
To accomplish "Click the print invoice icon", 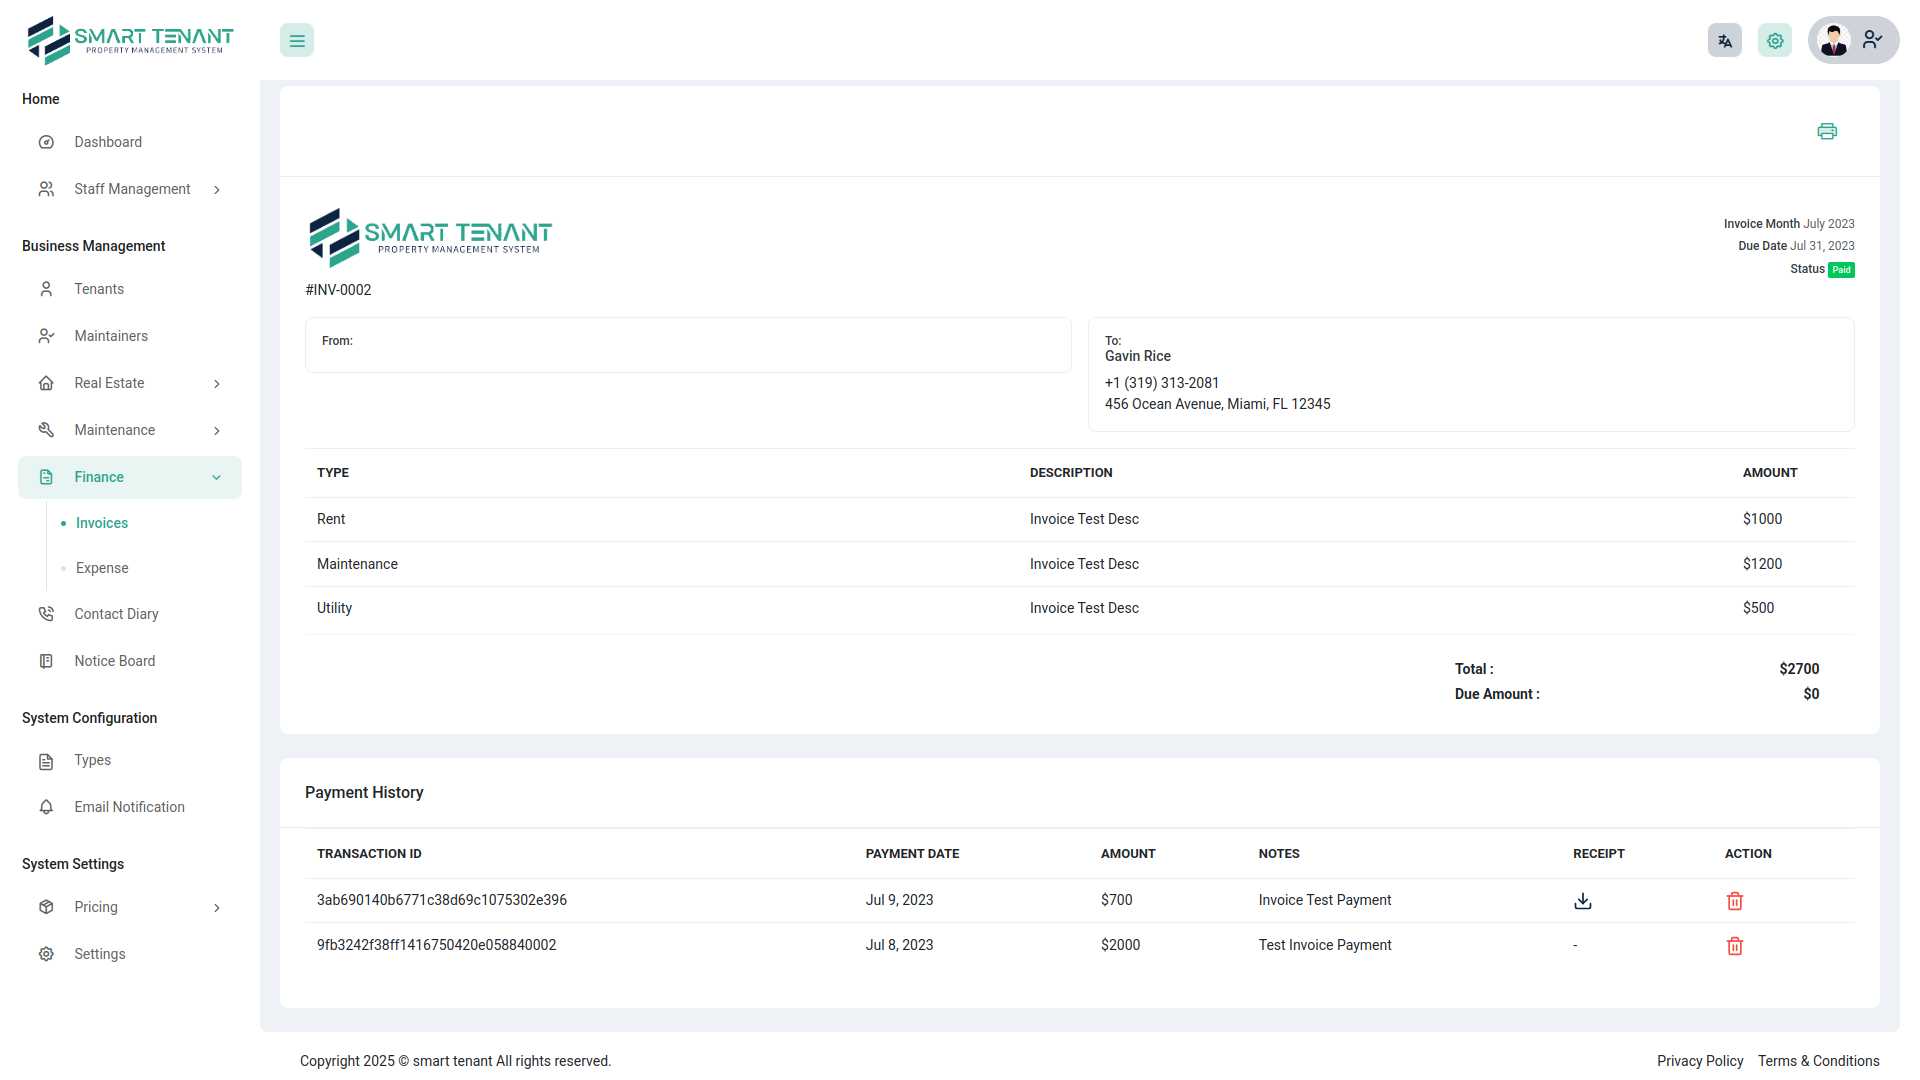I will [1827, 131].
